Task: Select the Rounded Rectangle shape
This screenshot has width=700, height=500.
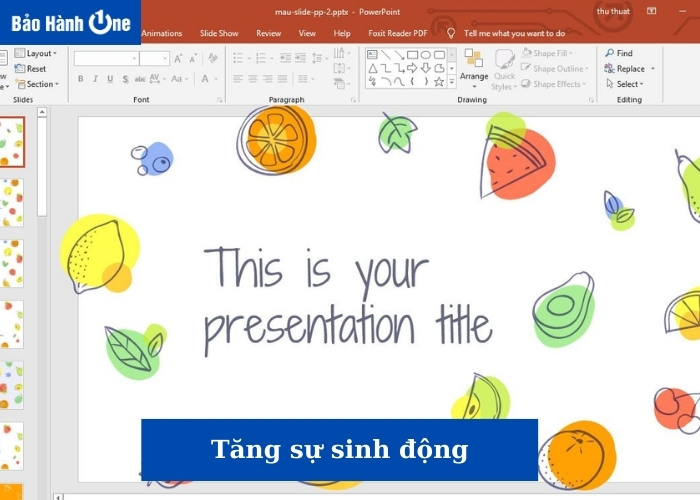Action: coord(439,55)
